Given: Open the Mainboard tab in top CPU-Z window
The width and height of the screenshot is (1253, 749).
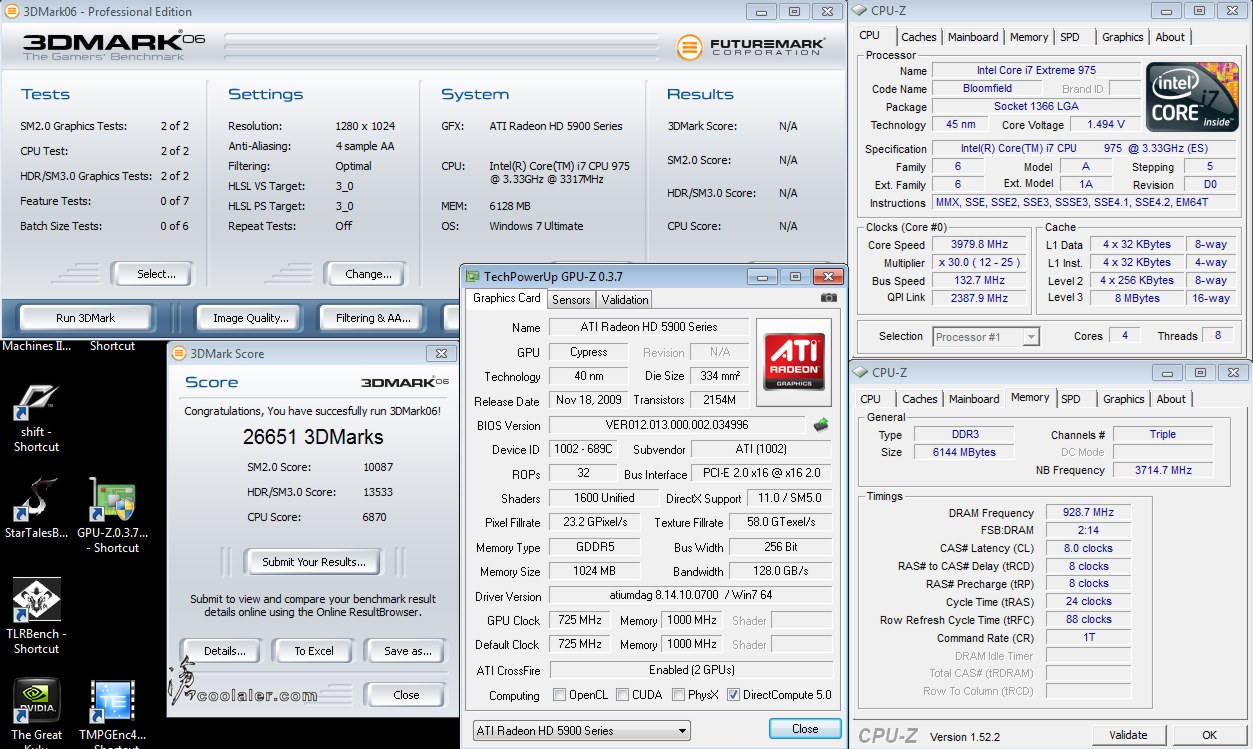Looking at the screenshot, I should [x=972, y=37].
